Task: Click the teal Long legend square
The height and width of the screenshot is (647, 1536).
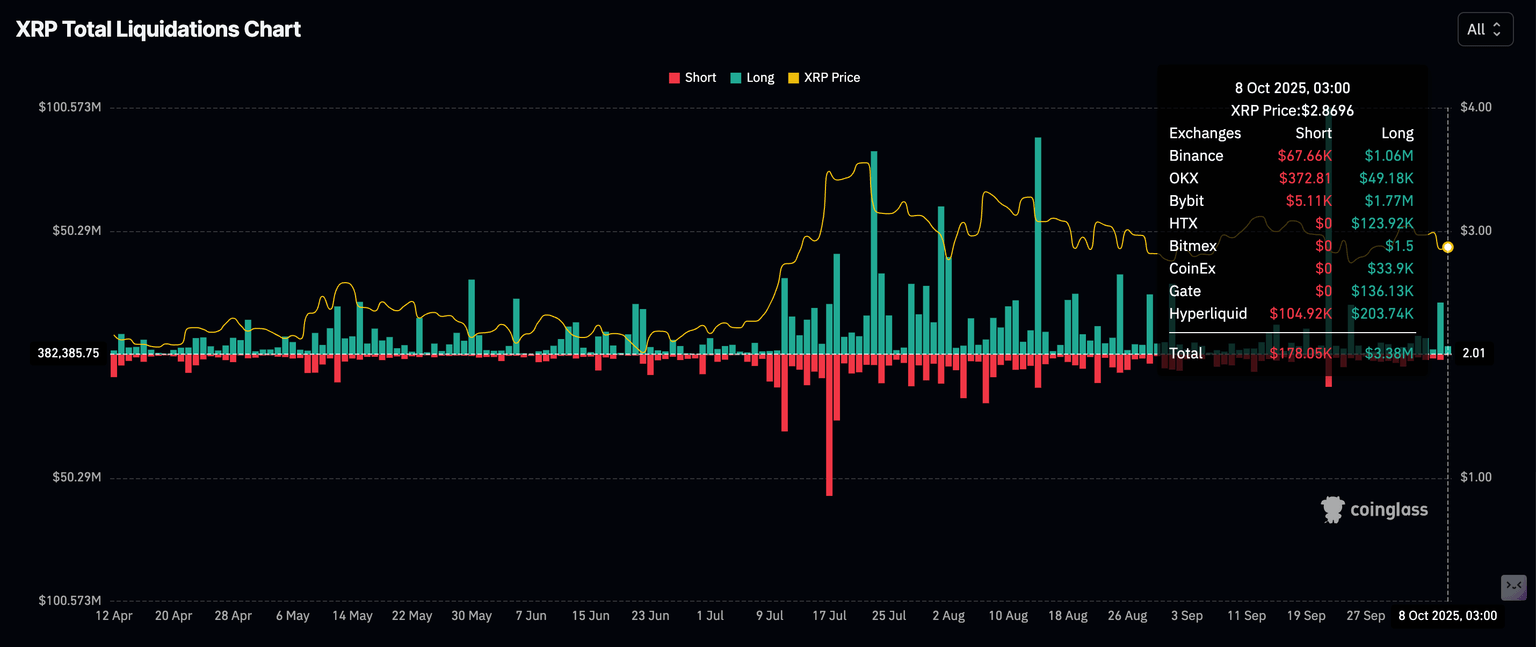Action: tap(735, 78)
